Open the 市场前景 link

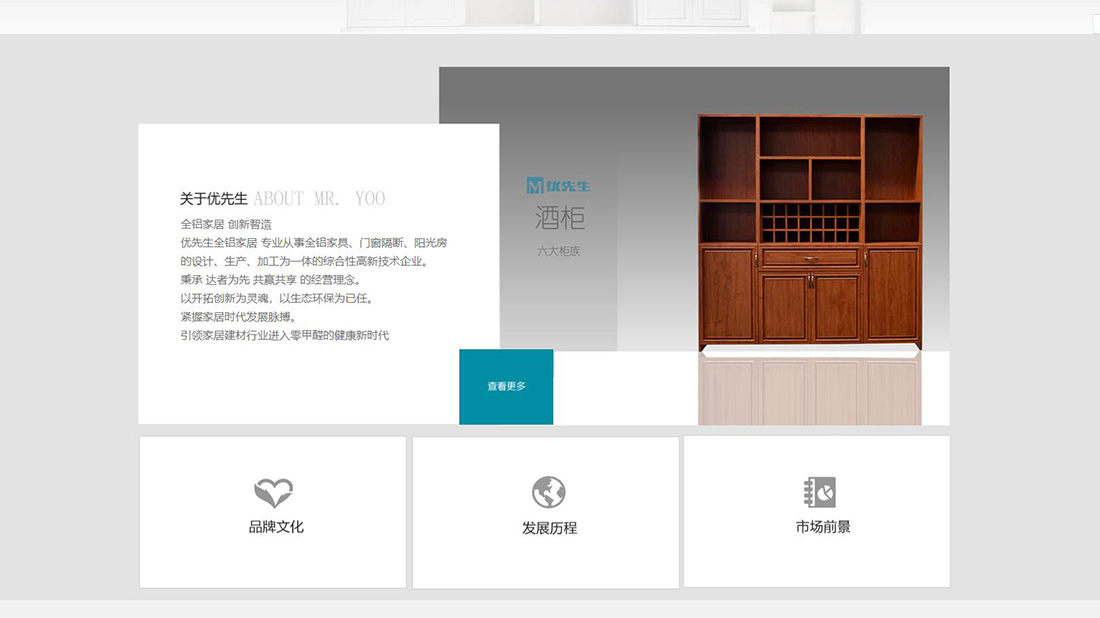[x=823, y=527]
